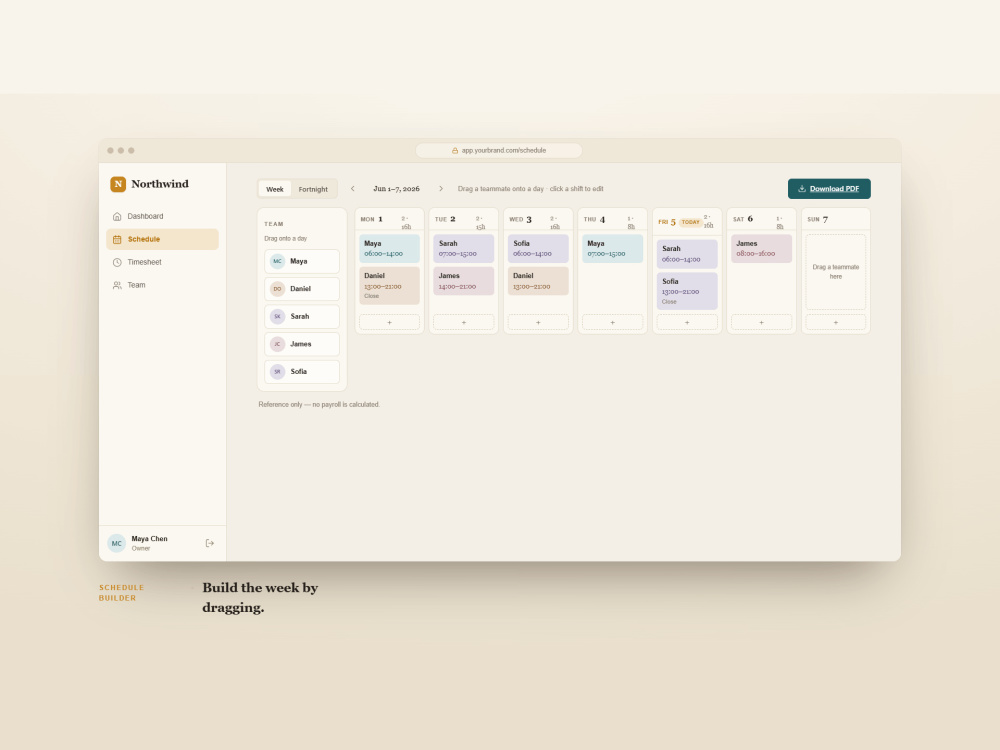Click the TODAY badge on Friday
This screenshot has height=750, width=1000.
coord(690,222)
